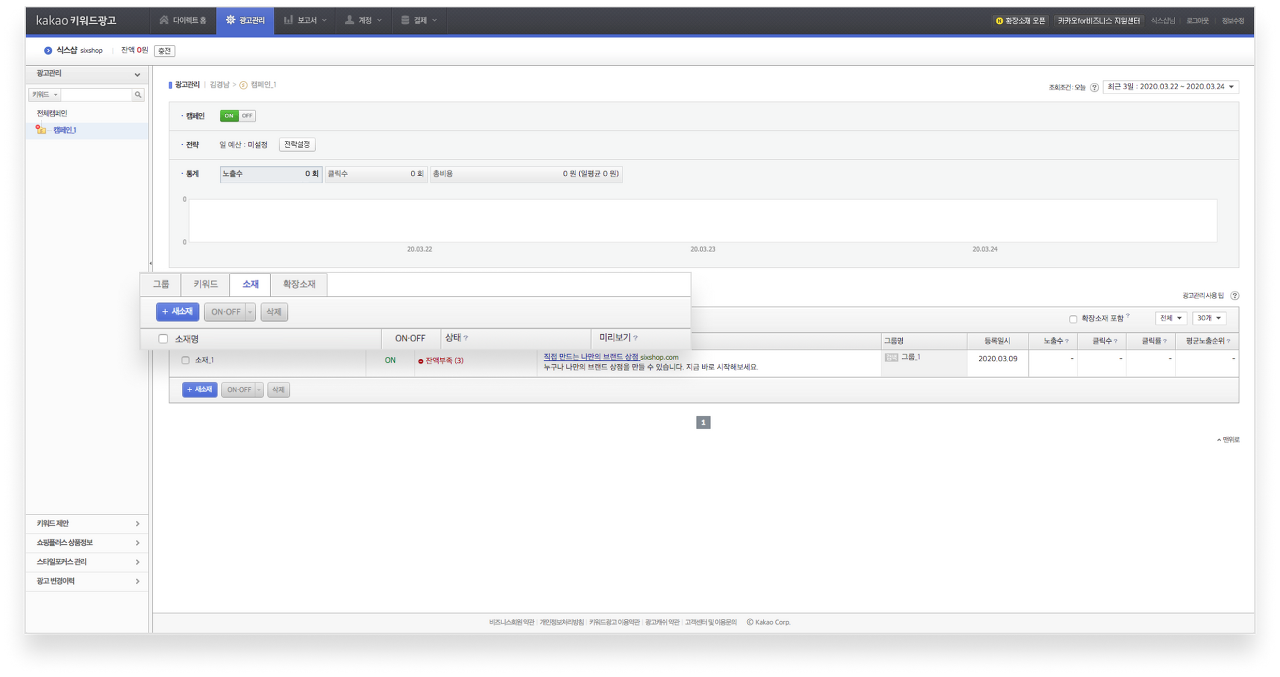The width and height of the screenshot is (1280, 677).
Task: Open the 보고서 menu
Action: [304, 20]
